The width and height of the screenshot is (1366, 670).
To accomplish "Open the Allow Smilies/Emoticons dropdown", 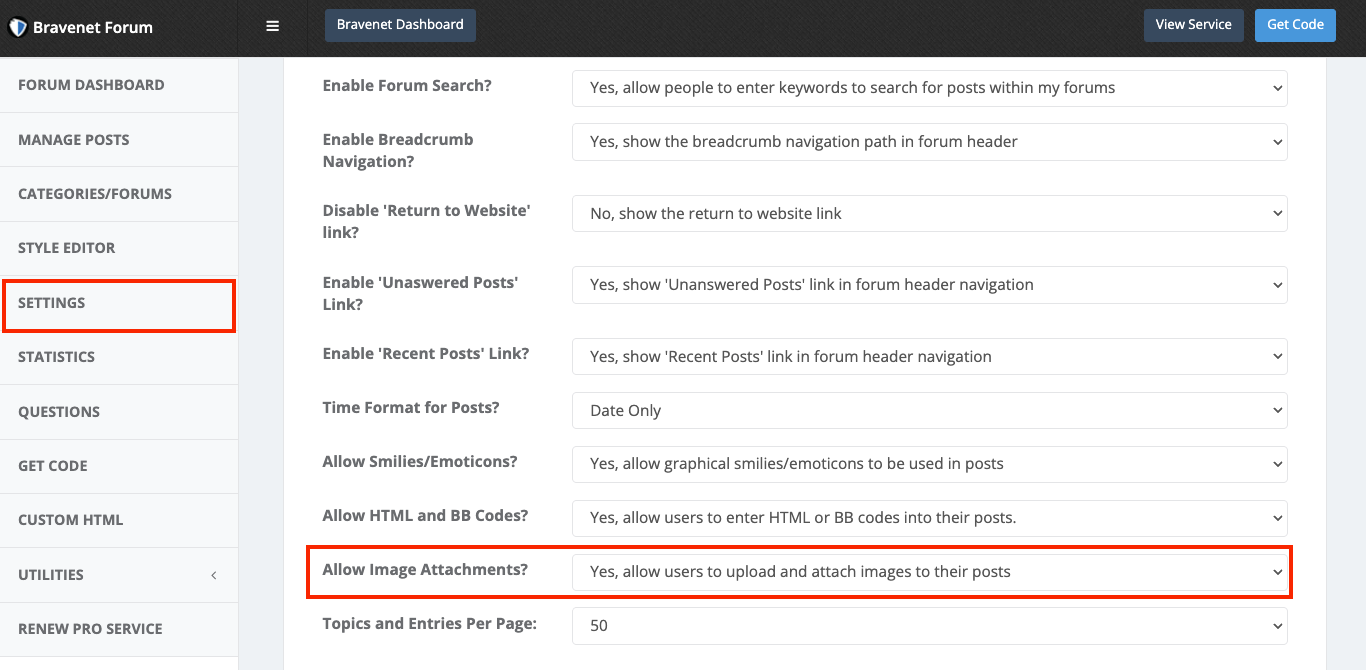I will (x=929, y=464).
